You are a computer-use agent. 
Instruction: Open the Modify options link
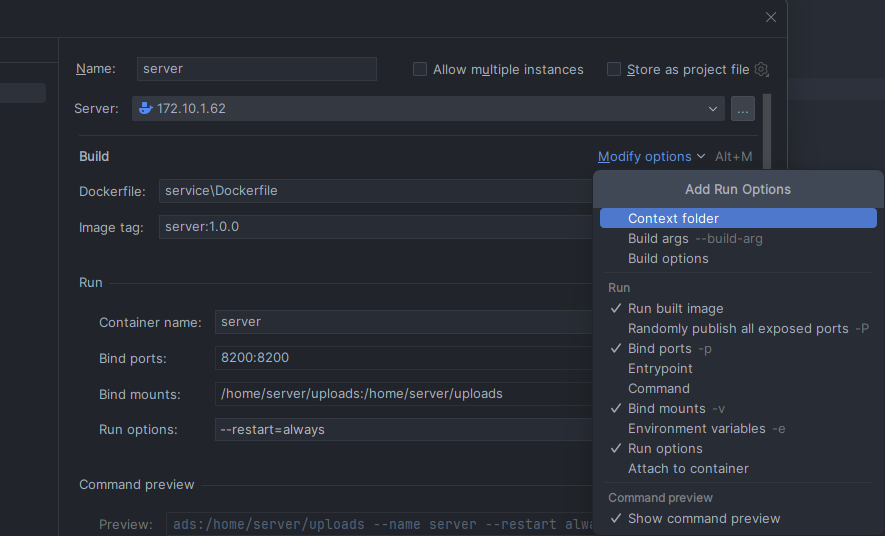[x=645, y=156]
